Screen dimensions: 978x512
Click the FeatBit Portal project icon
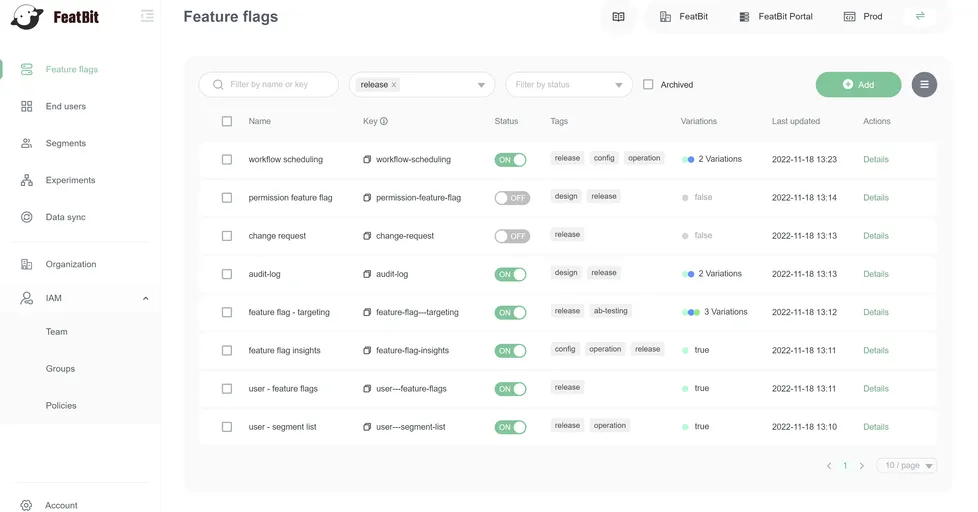click(744, 17)
